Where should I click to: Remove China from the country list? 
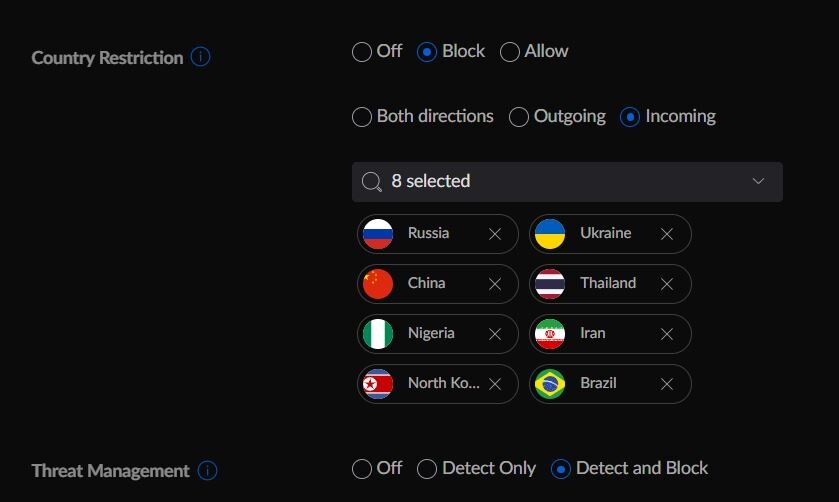(494, 284)
